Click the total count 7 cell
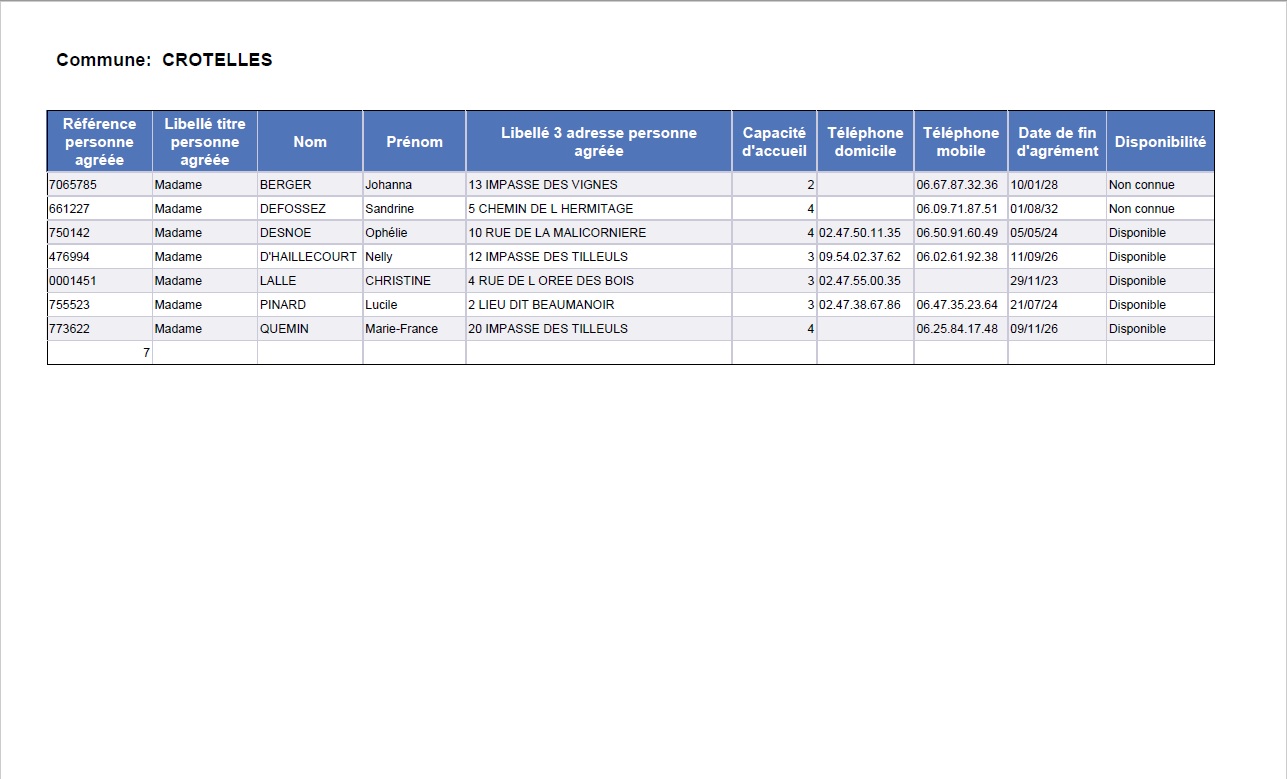 (x=100, y=353)
